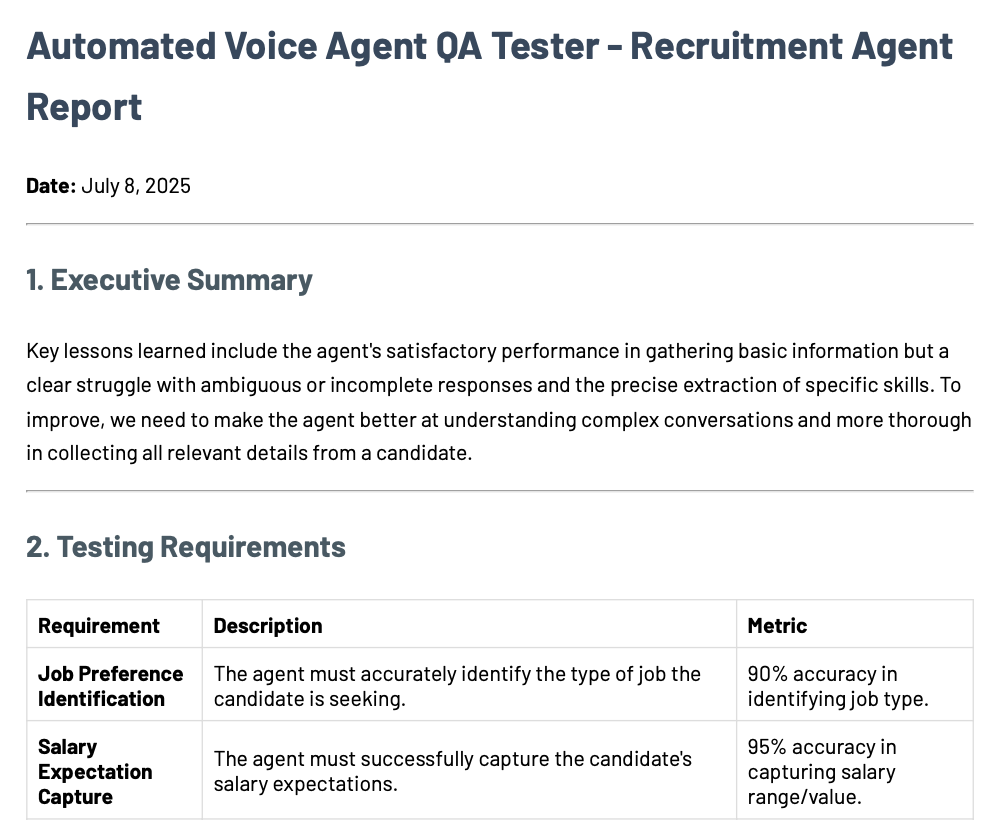Click the Job Preference Identification cell
The height and width of the screenshot is (820, 996).
click(x=114, y=685)
